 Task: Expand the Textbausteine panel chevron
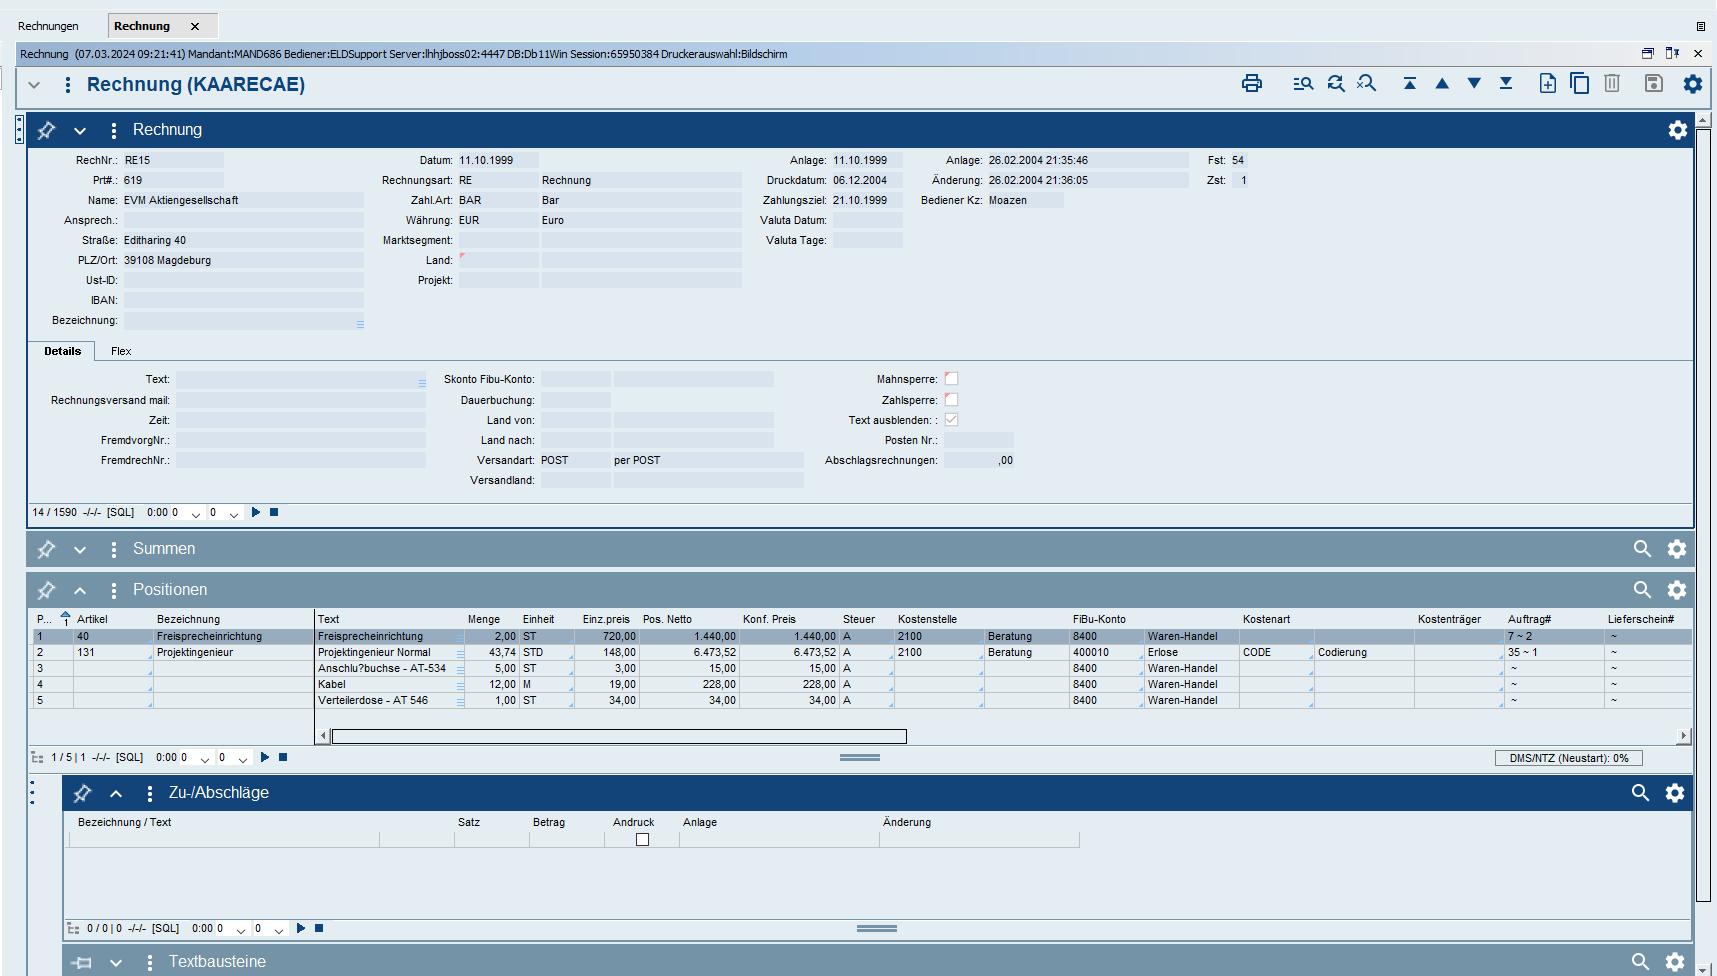116,962
